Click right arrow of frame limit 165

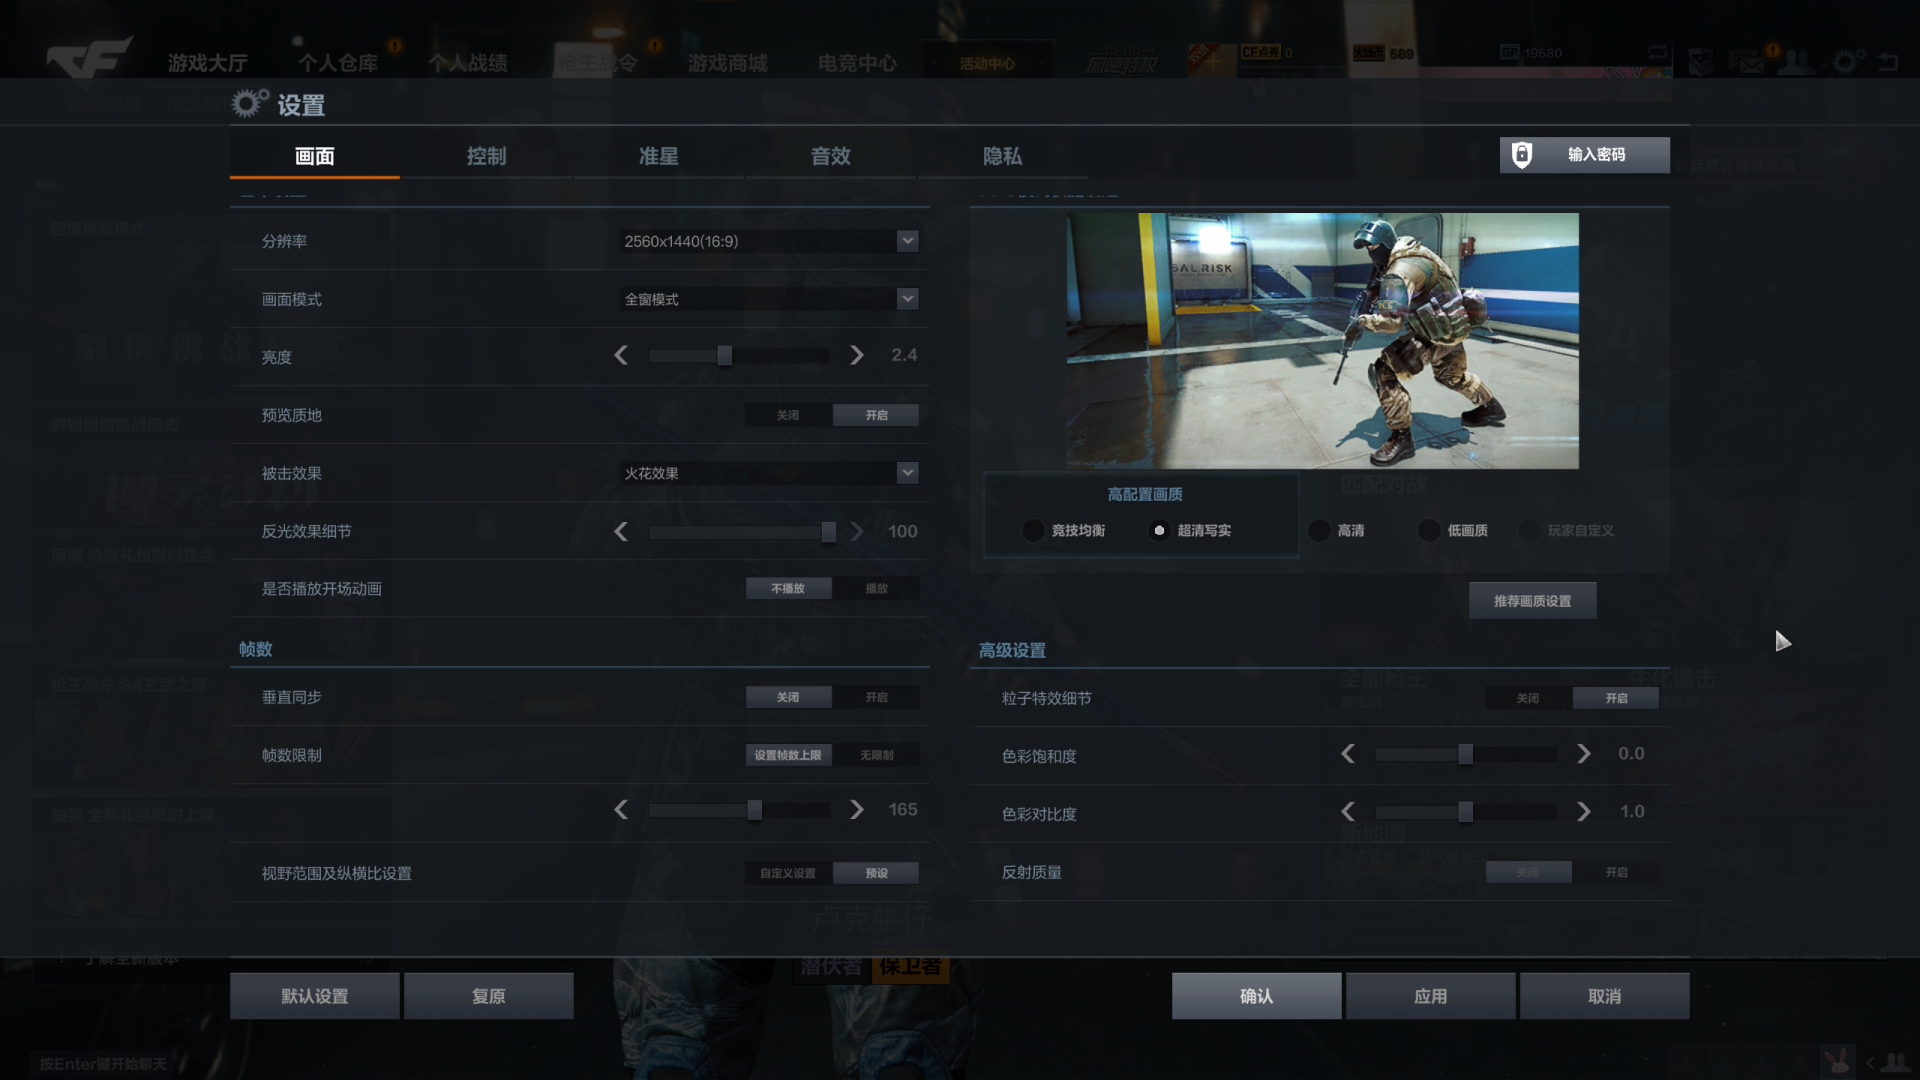856,809
